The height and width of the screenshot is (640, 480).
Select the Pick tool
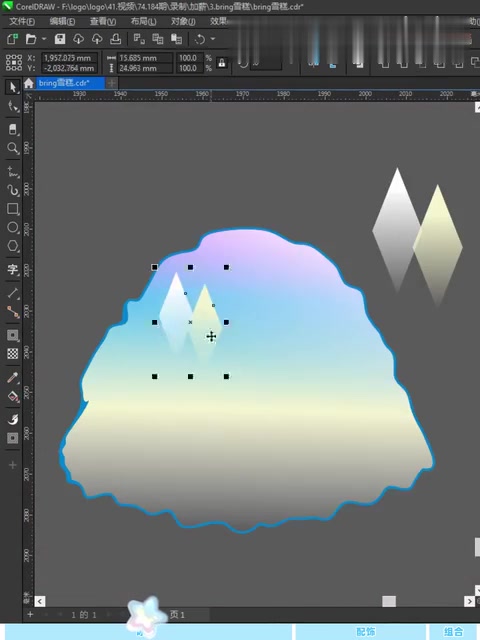tap(12, 87)
